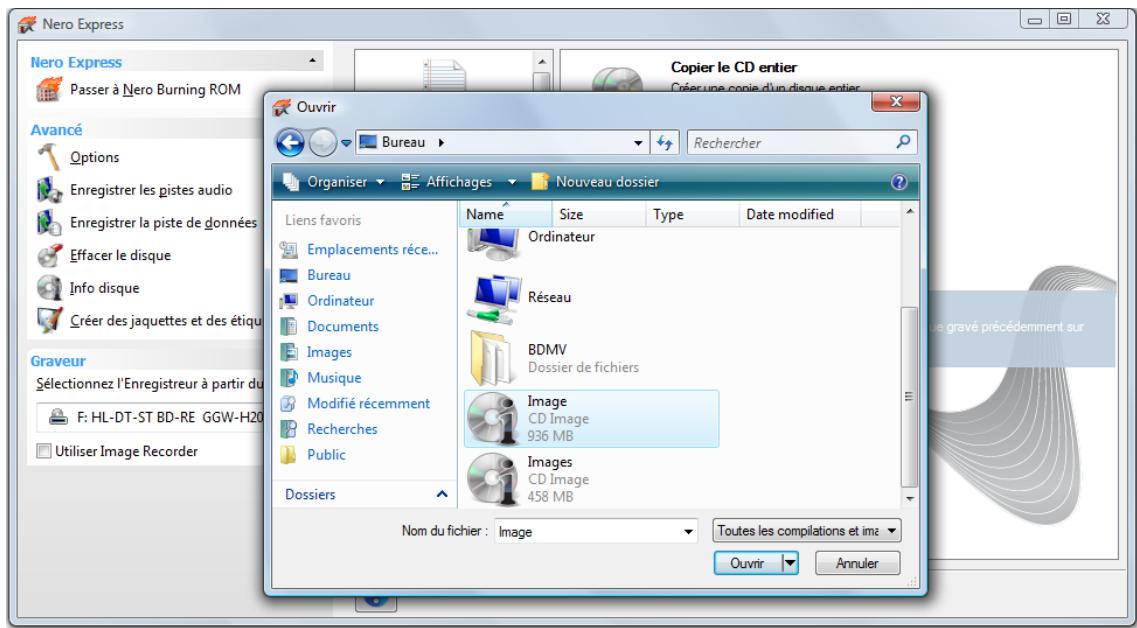Sort by Size column header

(599, 215)
